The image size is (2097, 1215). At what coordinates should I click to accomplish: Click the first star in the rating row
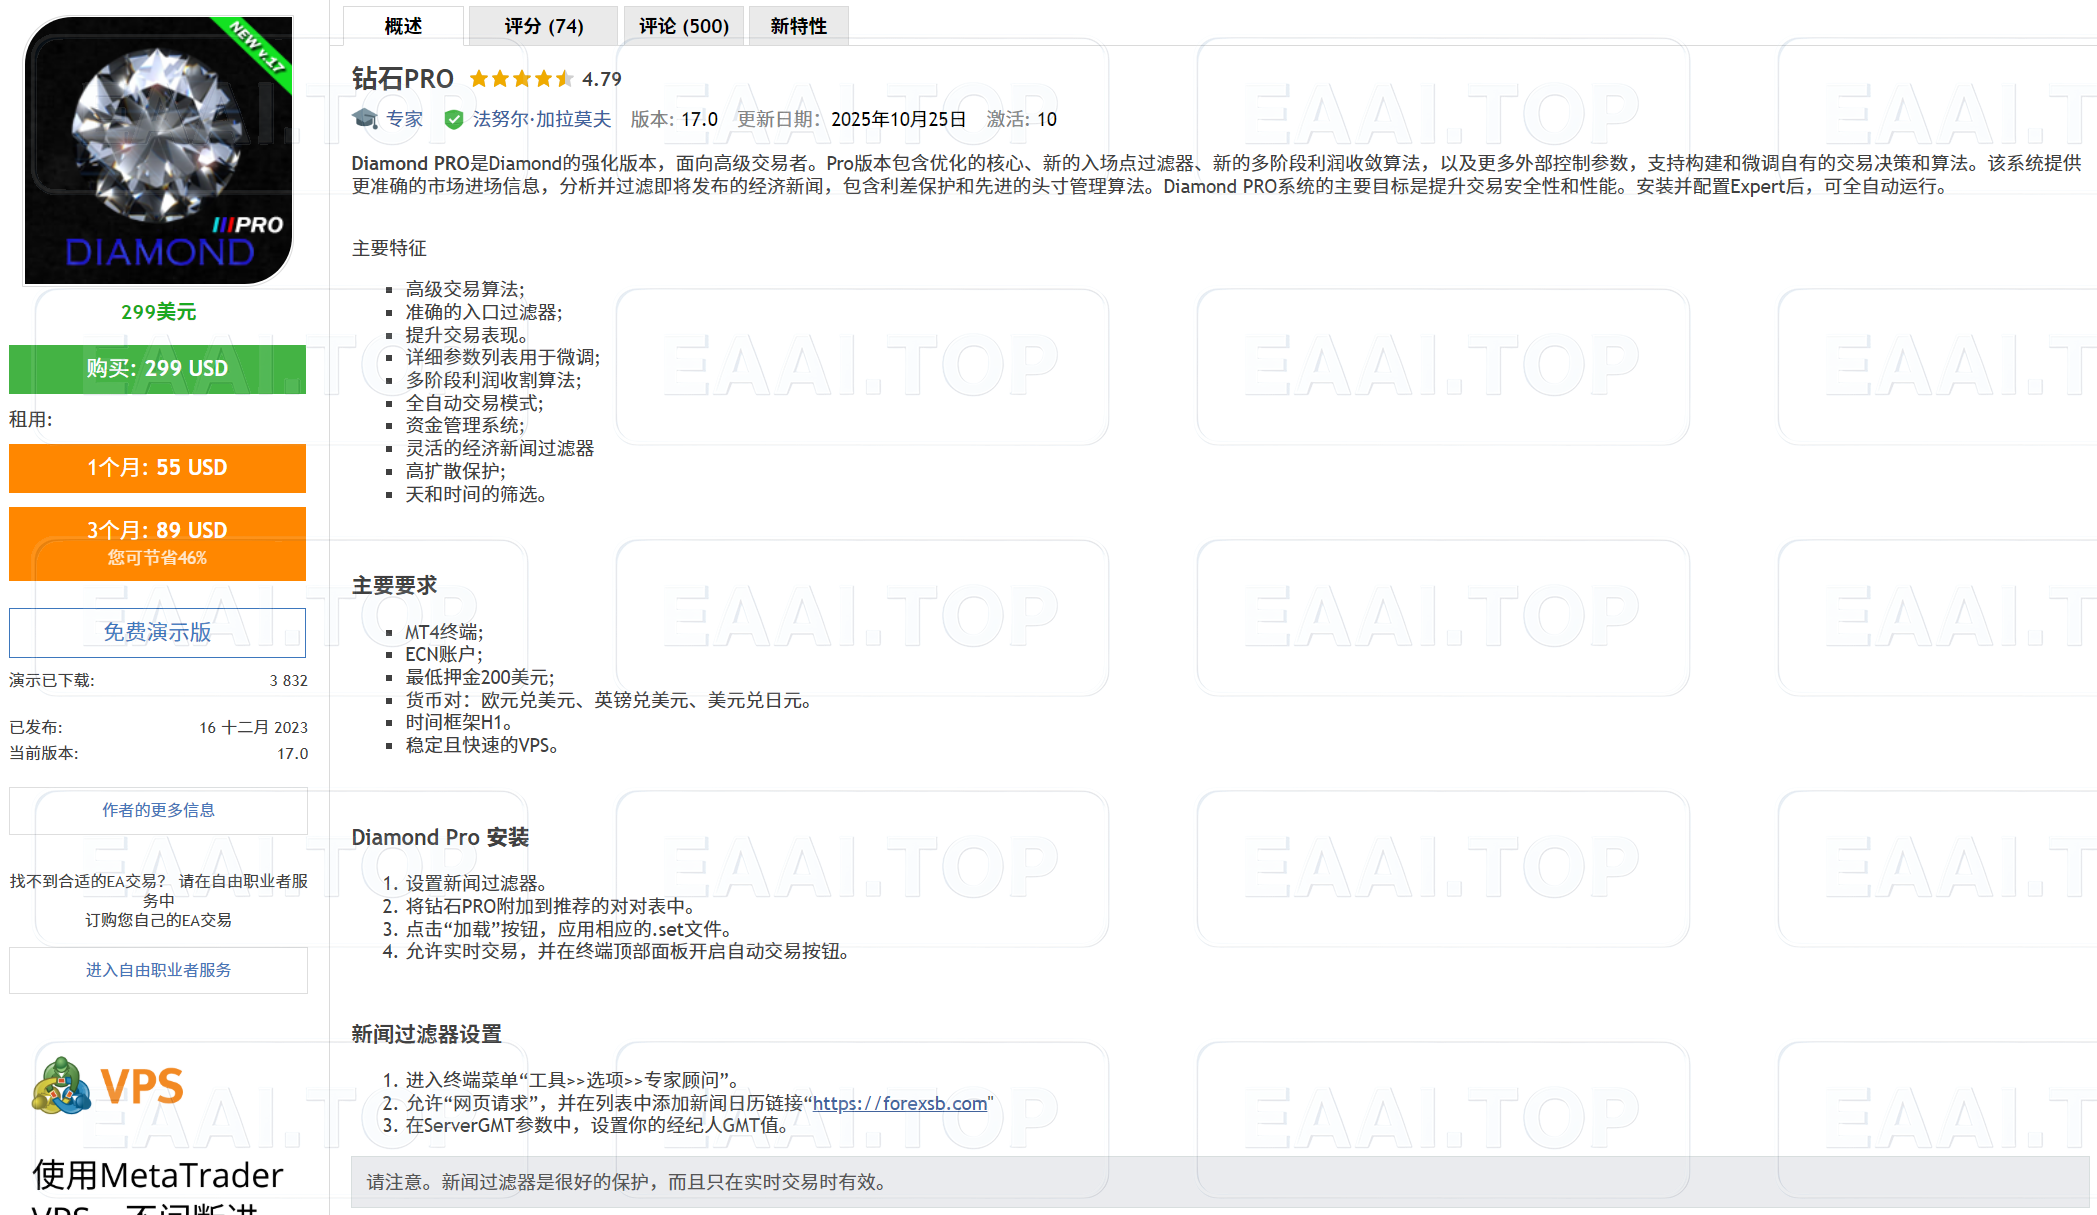(x=479, y=78)
